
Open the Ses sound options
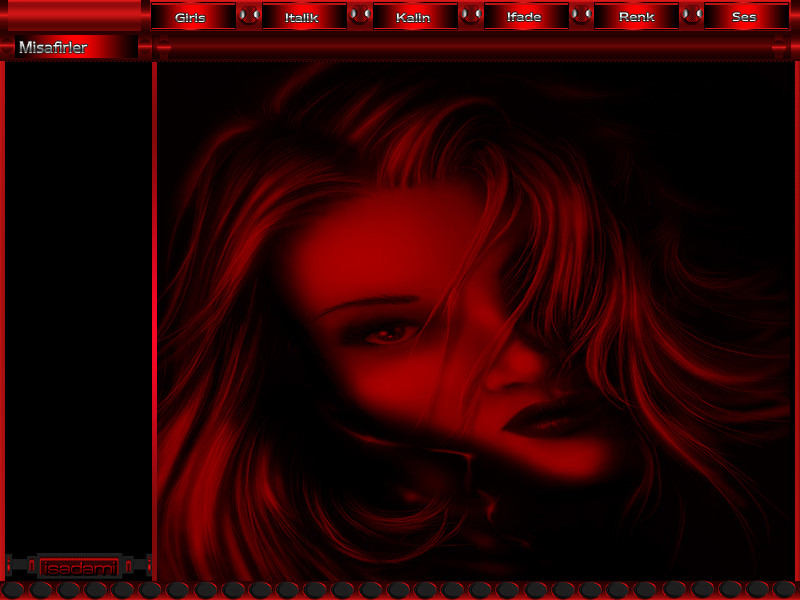tap(746, 17)
